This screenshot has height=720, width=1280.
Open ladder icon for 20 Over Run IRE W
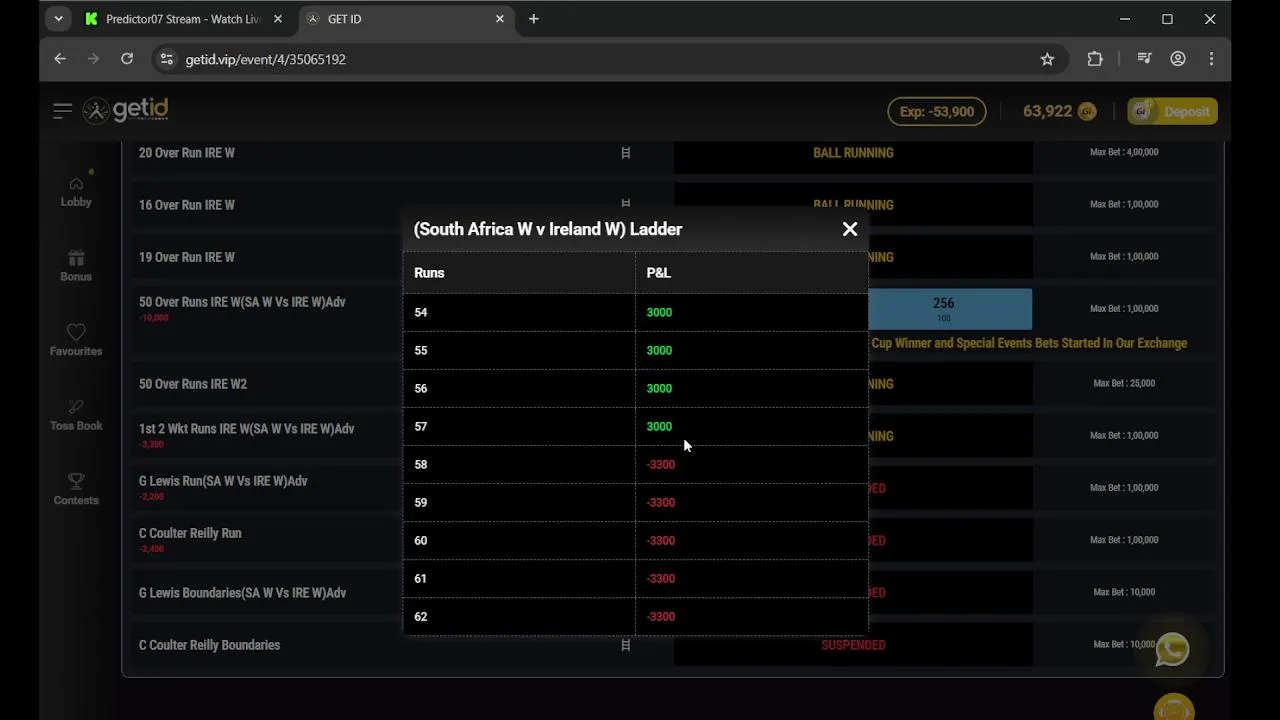pos(626,153)
